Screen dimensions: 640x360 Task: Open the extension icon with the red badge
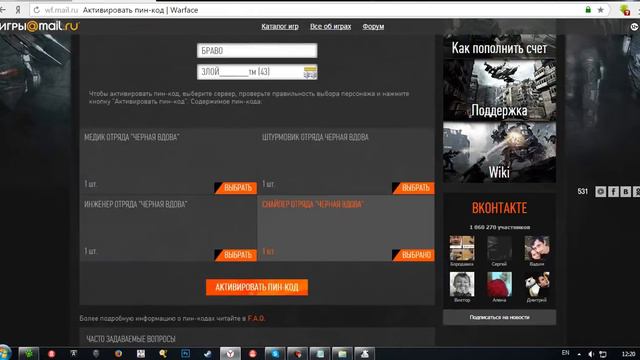(x=624, y=10)
